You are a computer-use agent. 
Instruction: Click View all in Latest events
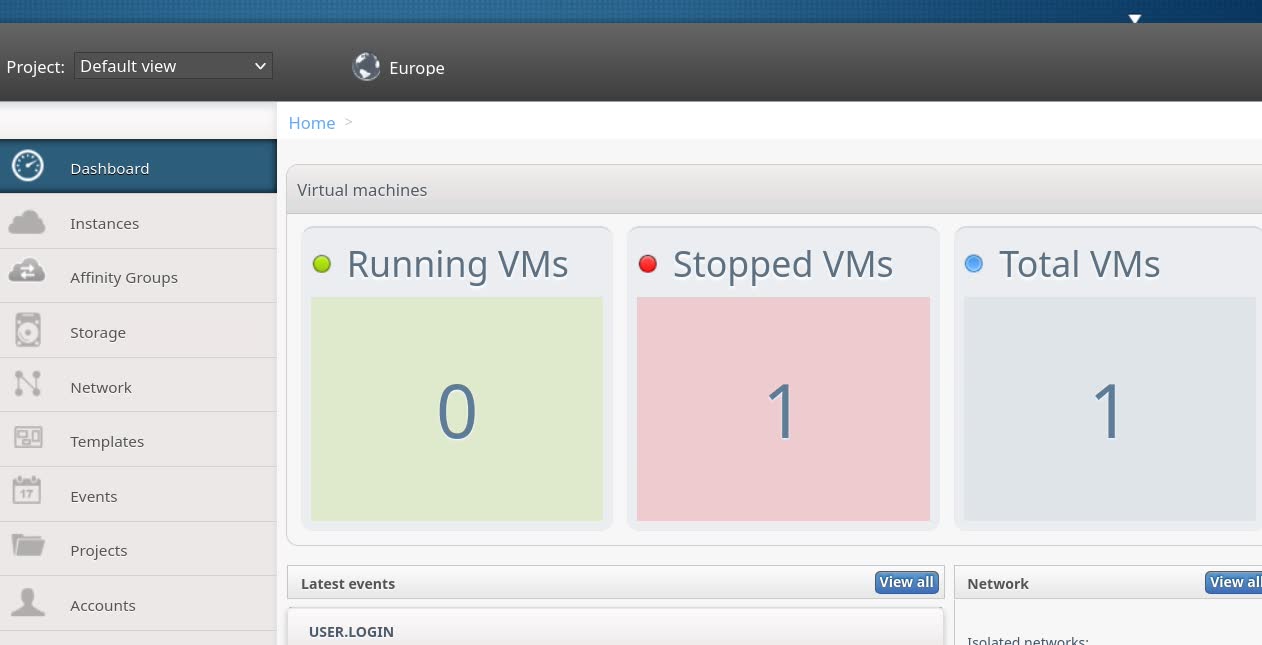[906, 583]
